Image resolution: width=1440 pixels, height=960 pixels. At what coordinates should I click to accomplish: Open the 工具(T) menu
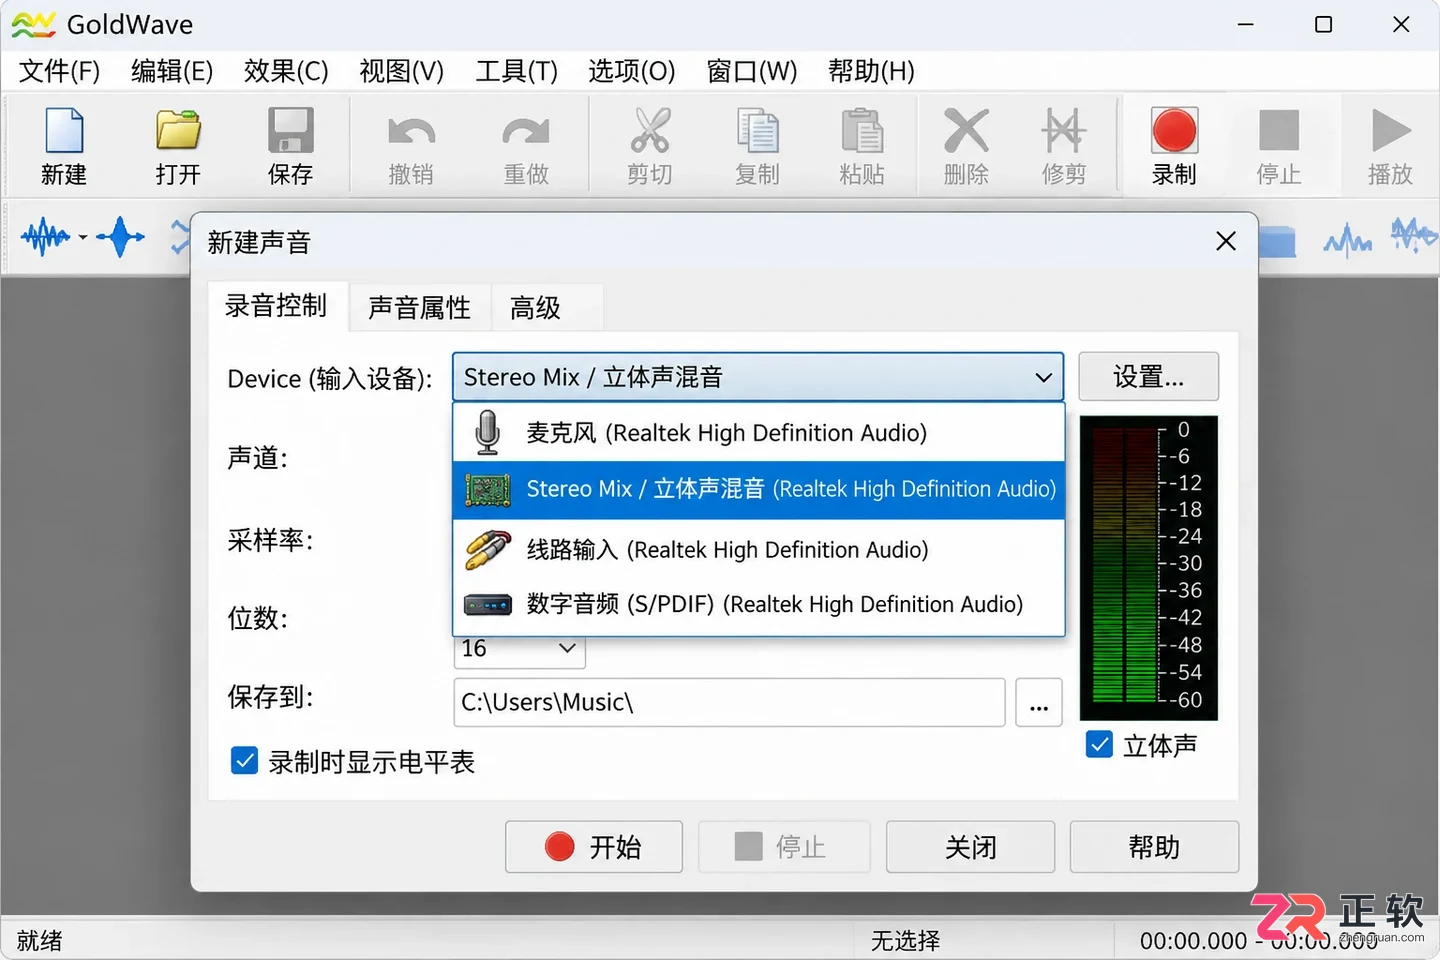tap(516, 71)
